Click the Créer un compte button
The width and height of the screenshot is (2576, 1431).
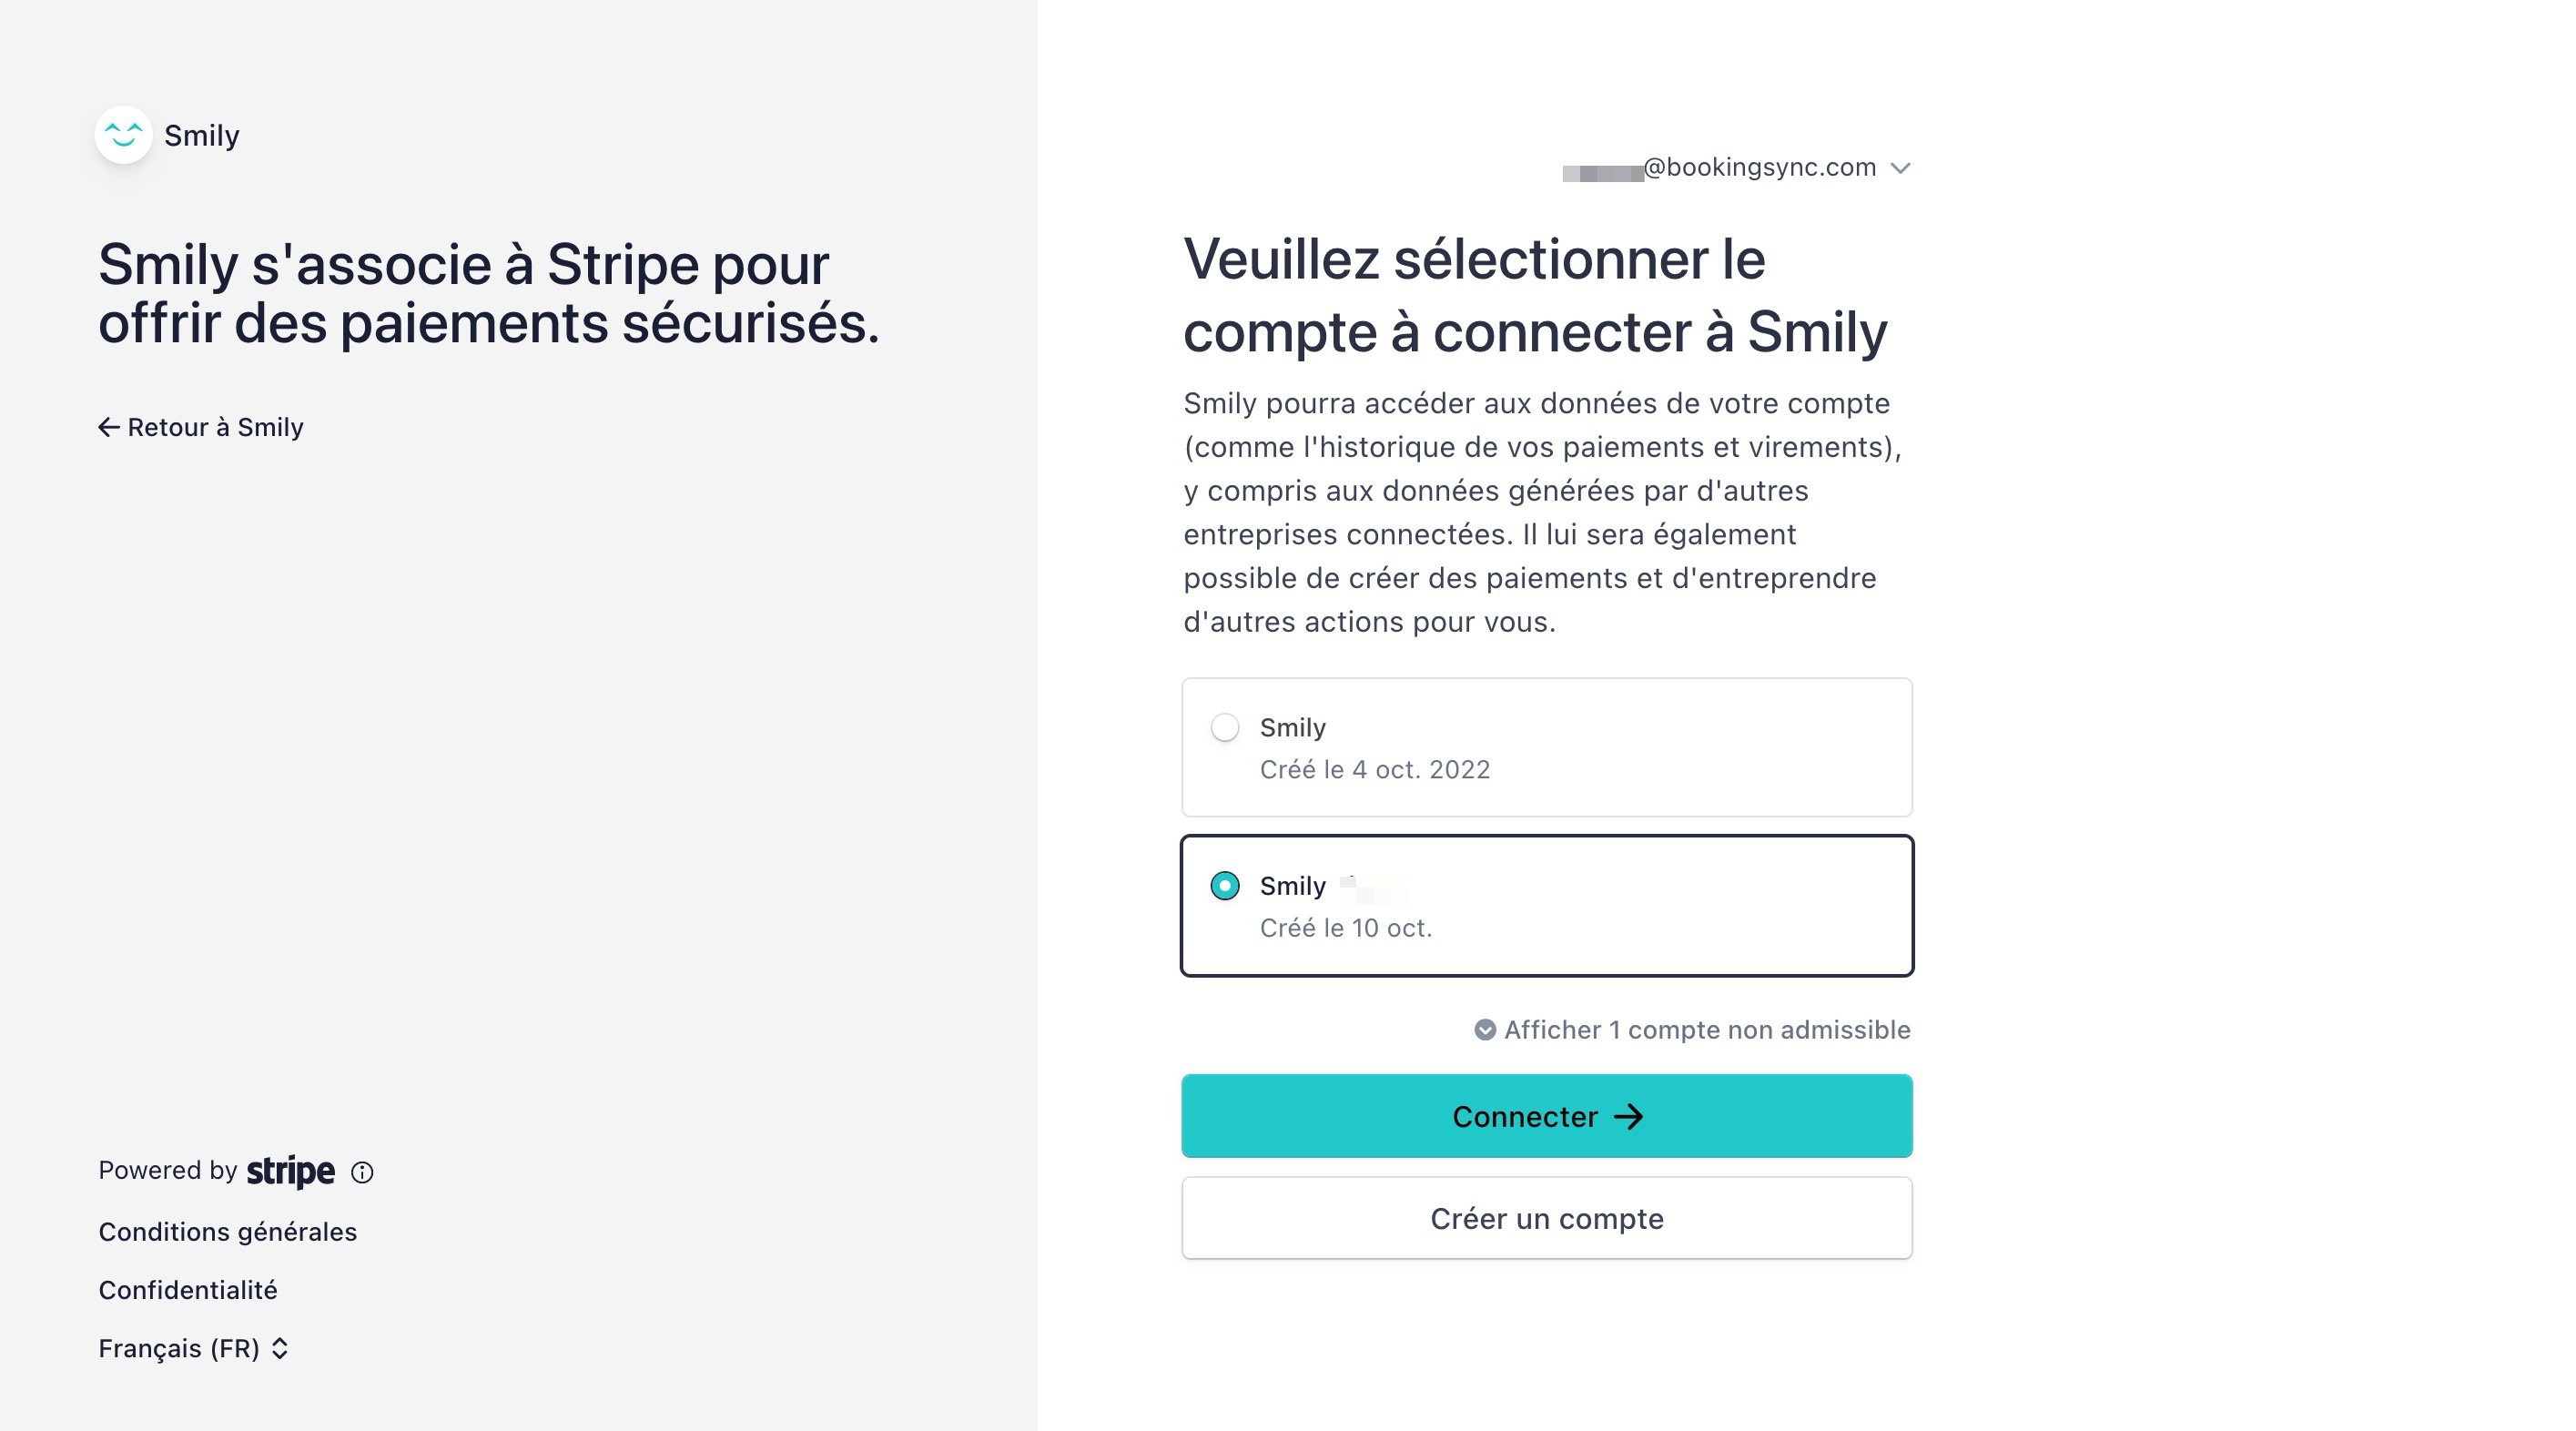tap(1546, 1219)
